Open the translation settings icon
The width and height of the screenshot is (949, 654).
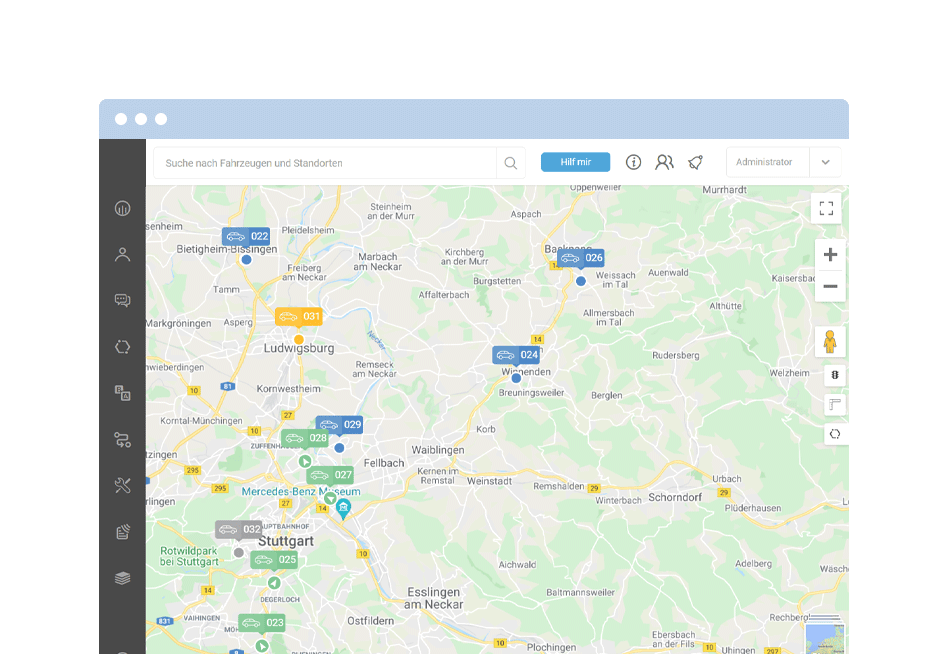[122, 393]
